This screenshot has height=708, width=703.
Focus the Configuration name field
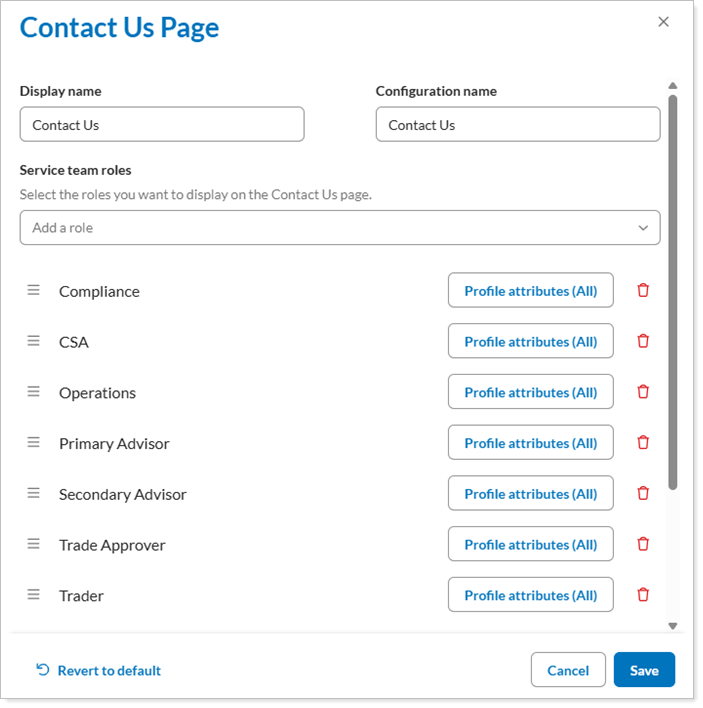click(518, 125)
